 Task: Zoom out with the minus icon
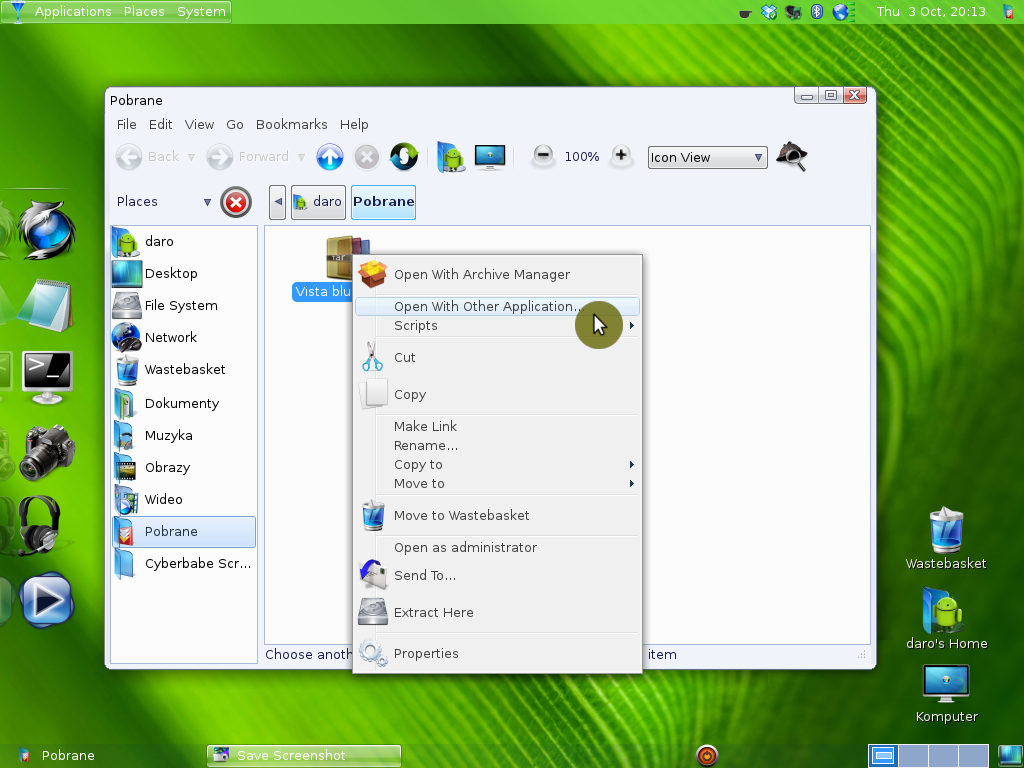(x=543, y=156)
